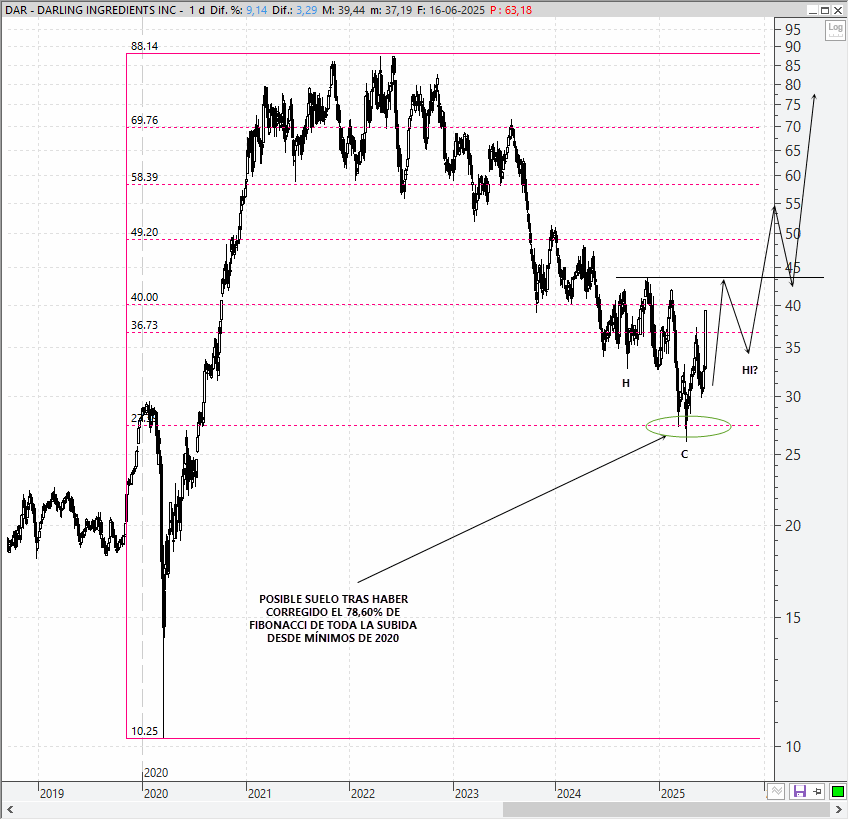
Task: Select the green ellipse drawing
Action: point(689,426)
